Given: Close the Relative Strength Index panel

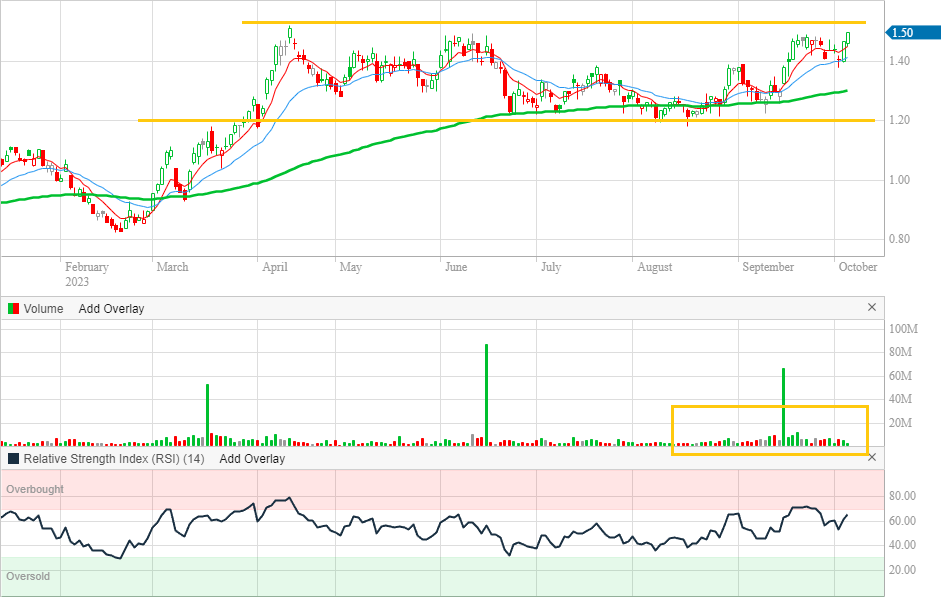Looking at the screenshot, I should tap(871, 457).
